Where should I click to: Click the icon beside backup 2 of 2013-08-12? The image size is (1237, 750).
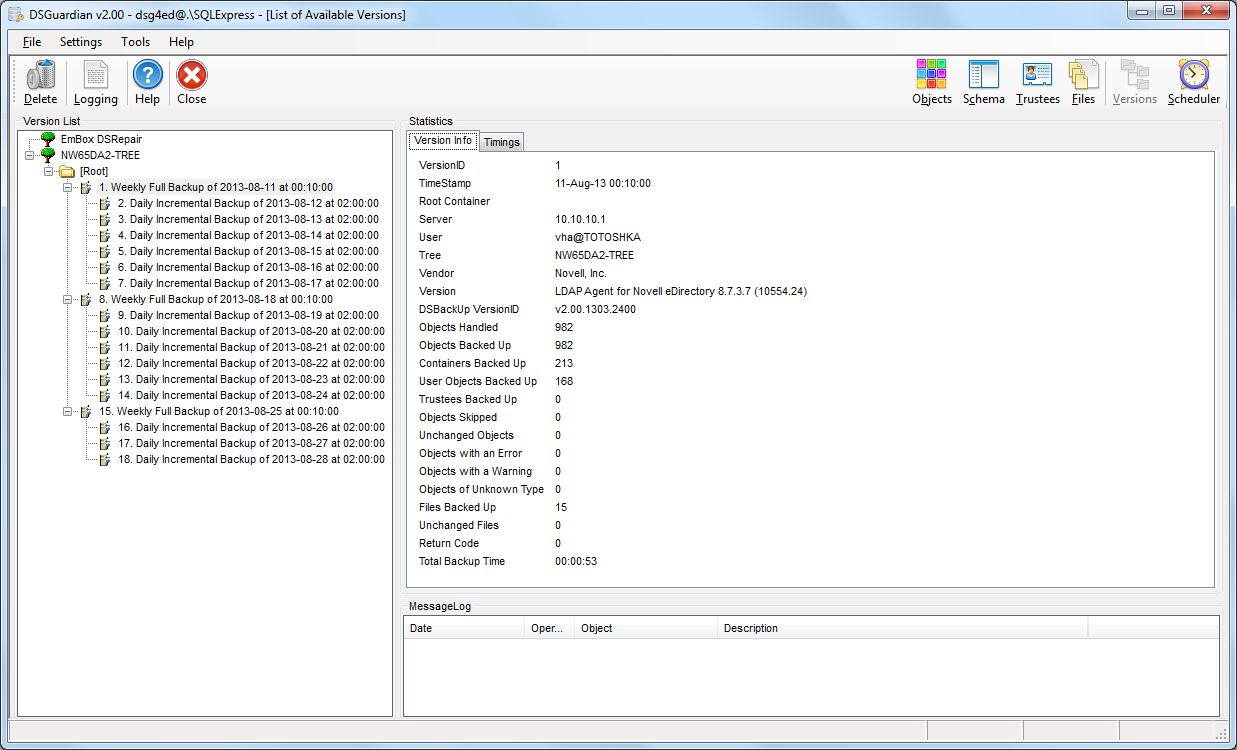point(105,203)
